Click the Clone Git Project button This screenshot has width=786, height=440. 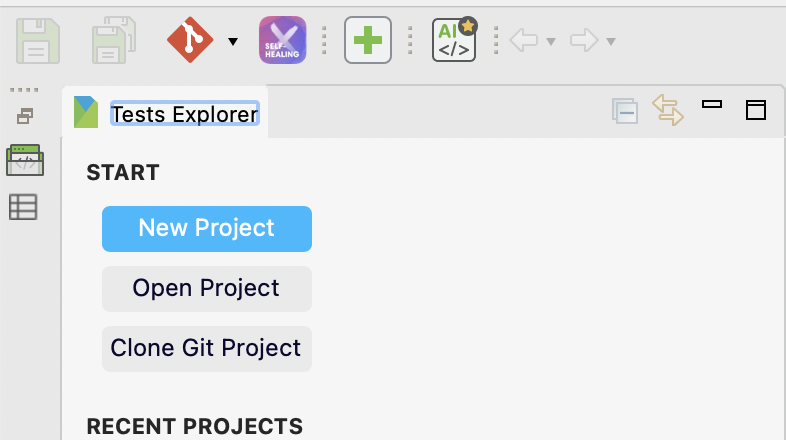[207, 348]
